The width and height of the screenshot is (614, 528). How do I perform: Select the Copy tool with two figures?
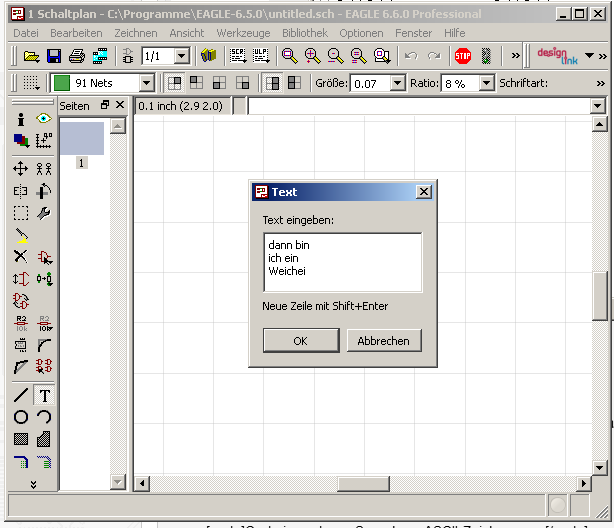click(x=44, y=169)
